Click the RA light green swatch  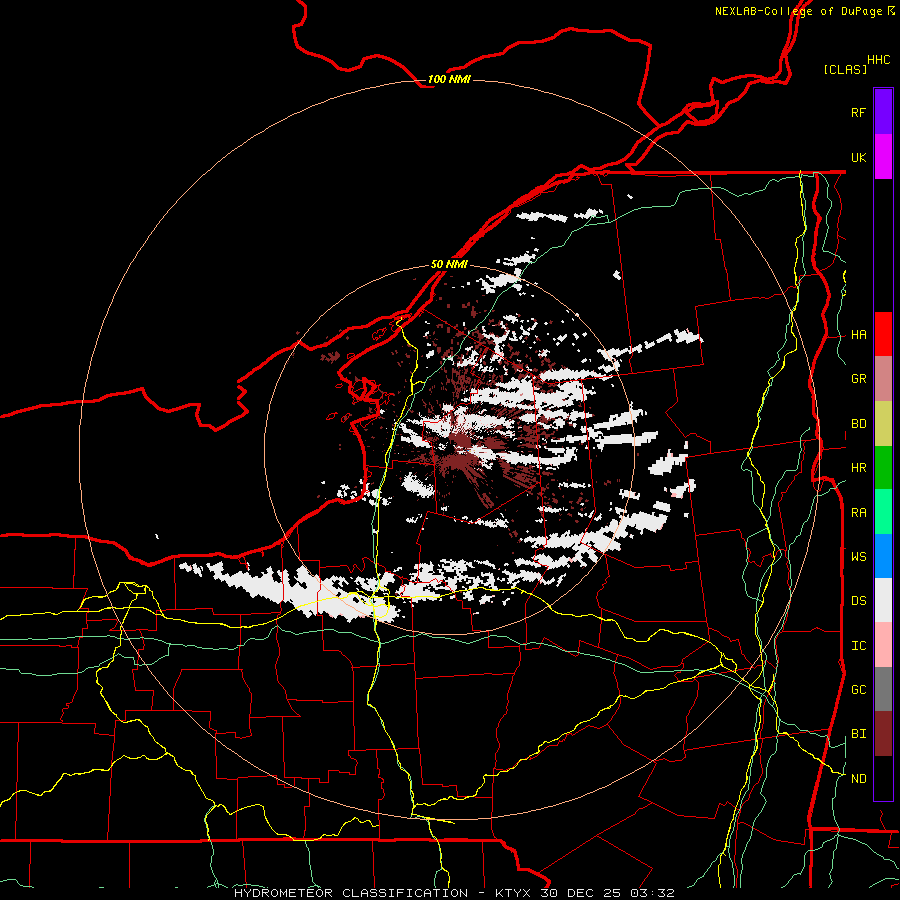[x=883, y=512]
